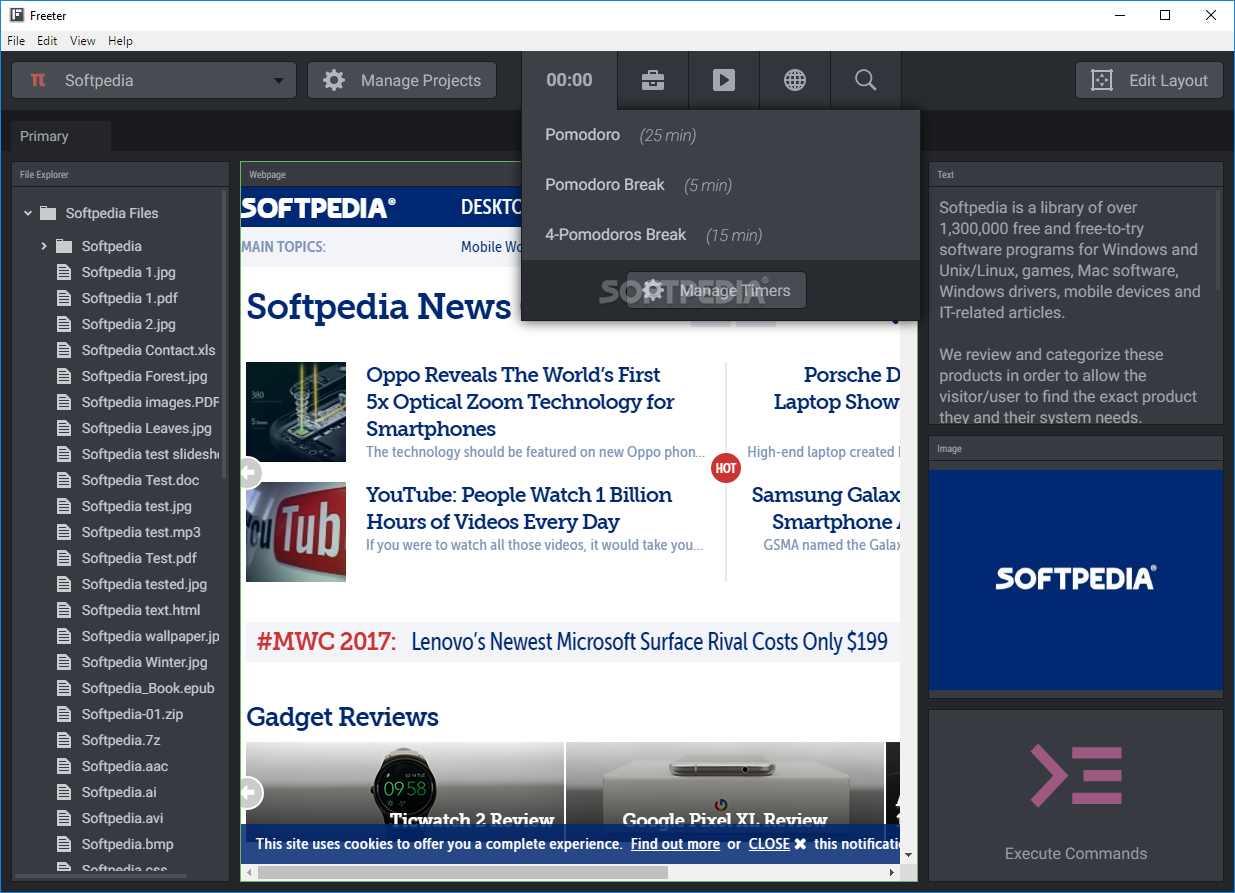Click the Softpedia logo on webpage

pyautogui.click(x=318, y=208)
